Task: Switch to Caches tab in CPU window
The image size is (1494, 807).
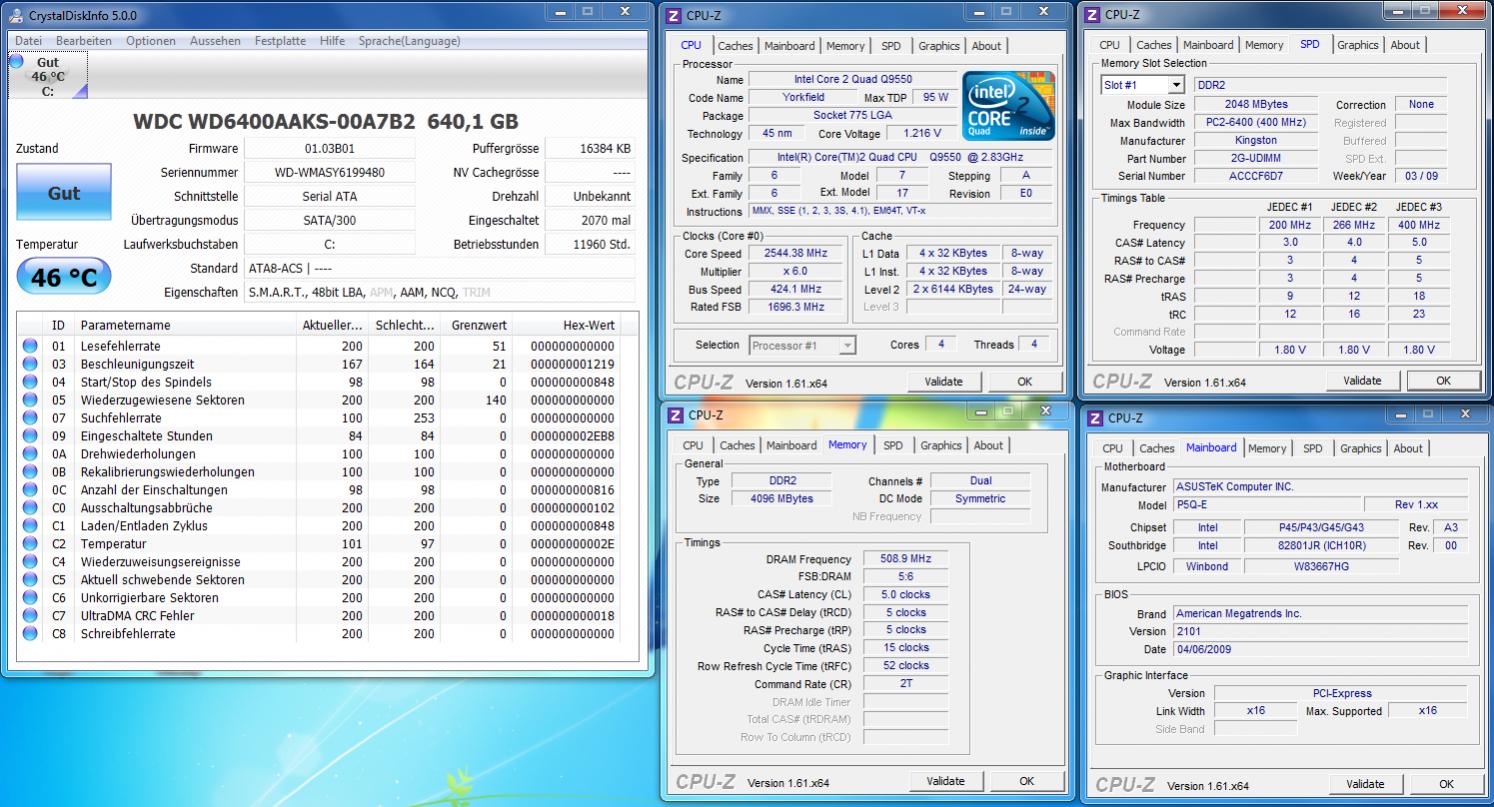Action: click(x=735, y=46)
